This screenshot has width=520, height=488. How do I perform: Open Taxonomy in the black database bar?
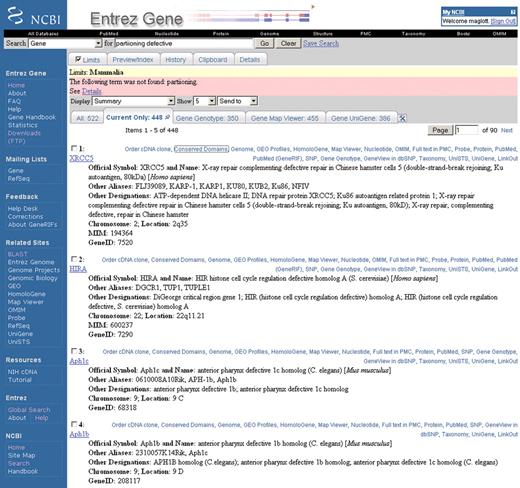click(413, 34)
